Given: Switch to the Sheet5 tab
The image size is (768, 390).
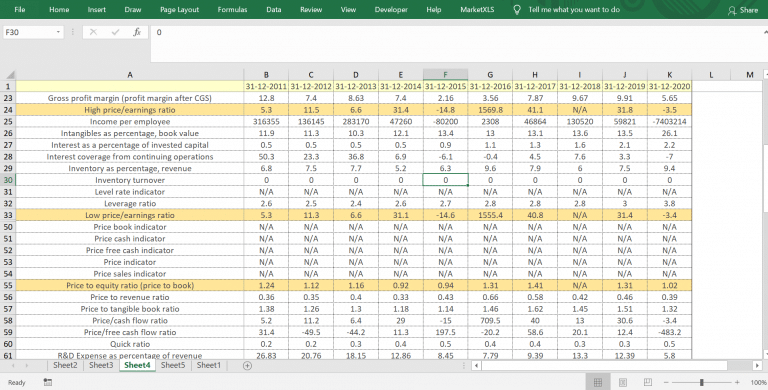Looking at the screenshot, I should pyautogui.click(x=173, y=365).
